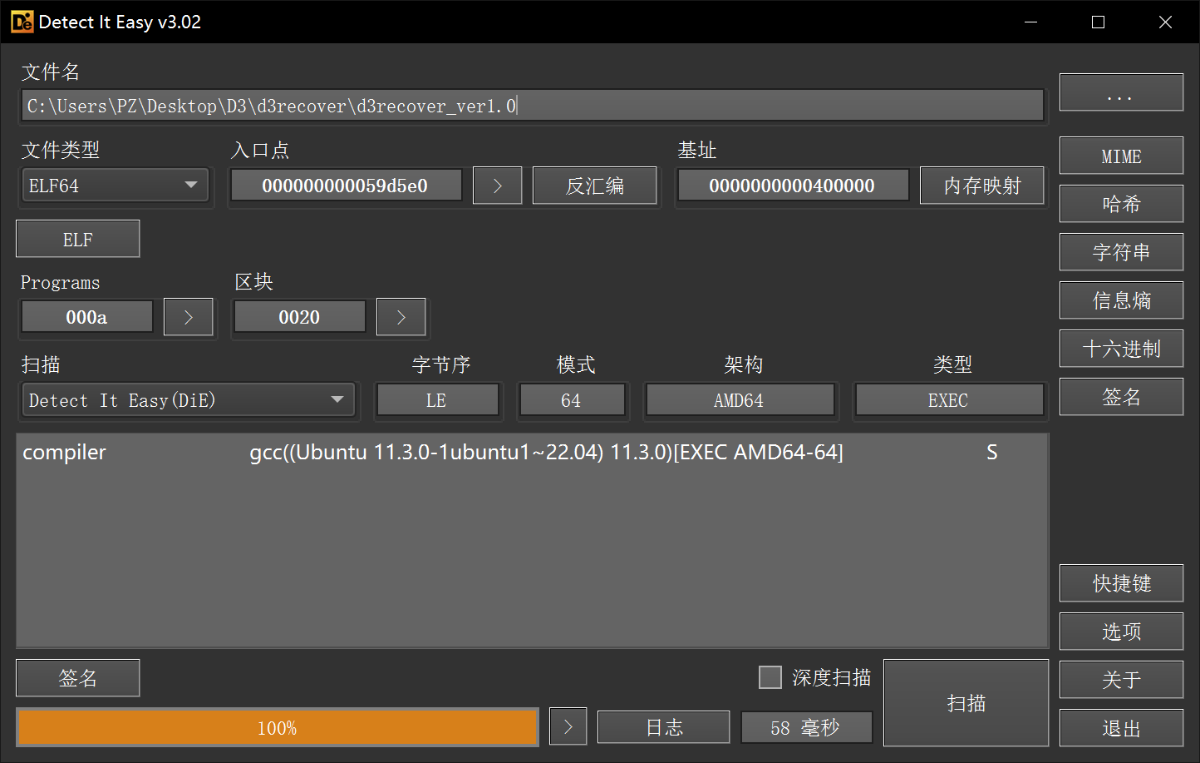
Task: Open the 选项 options button
Action: tap(1121, 631)
